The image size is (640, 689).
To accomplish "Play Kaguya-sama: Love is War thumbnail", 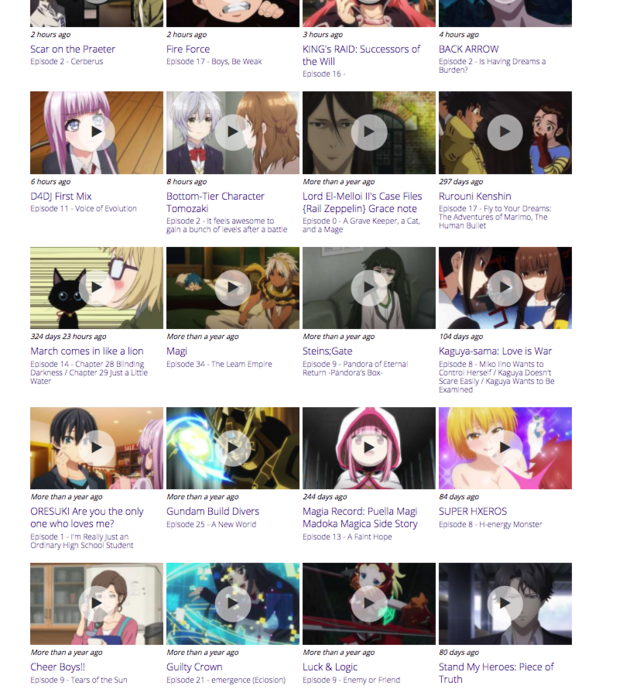I will click(x=505, y=288).
